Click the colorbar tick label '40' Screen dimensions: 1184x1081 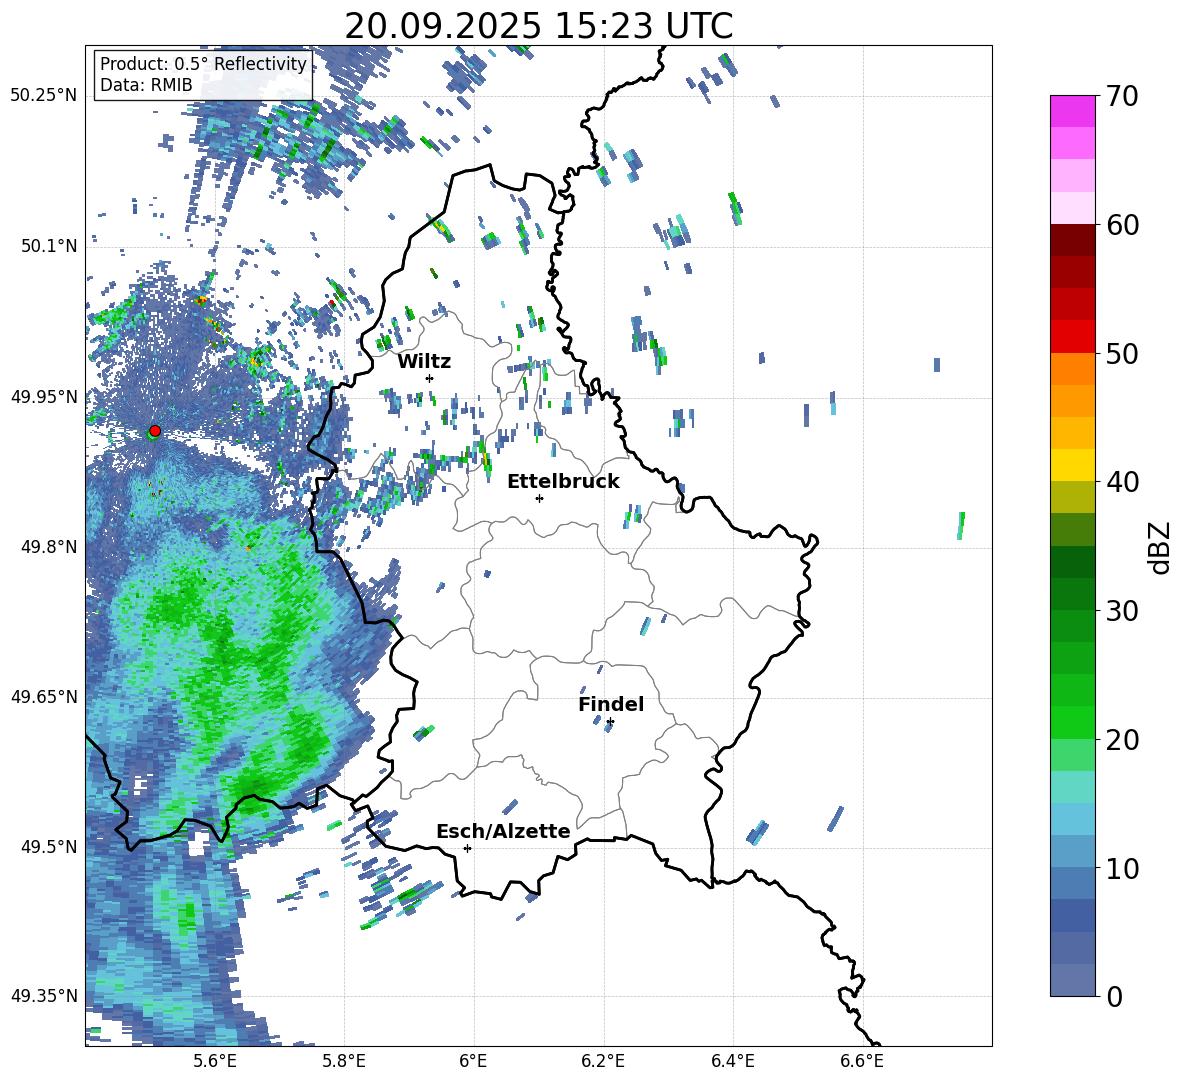(1122, 482)
